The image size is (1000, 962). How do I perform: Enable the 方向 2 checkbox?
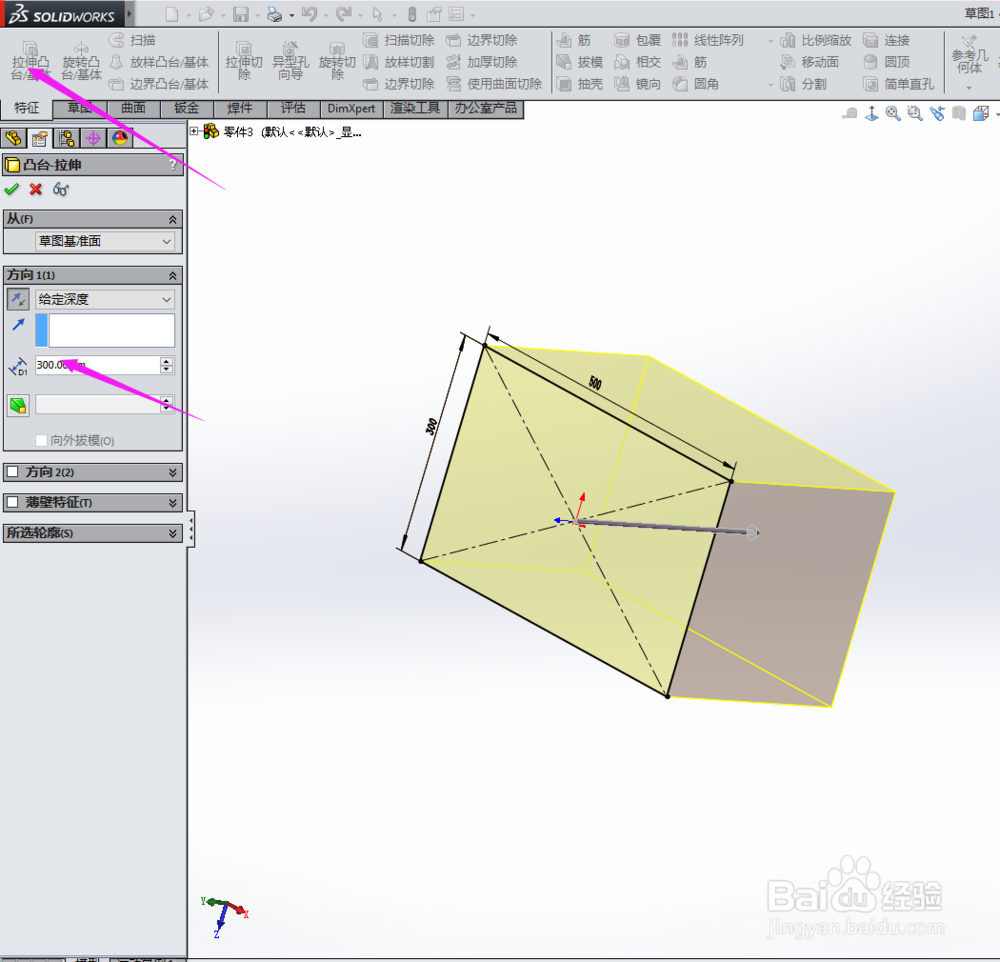12,472
